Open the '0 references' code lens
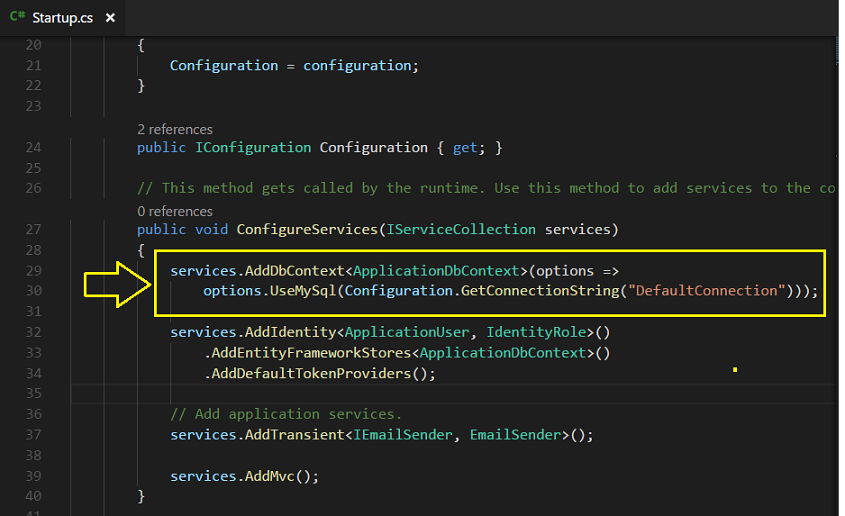 click(x=174, y=211)
